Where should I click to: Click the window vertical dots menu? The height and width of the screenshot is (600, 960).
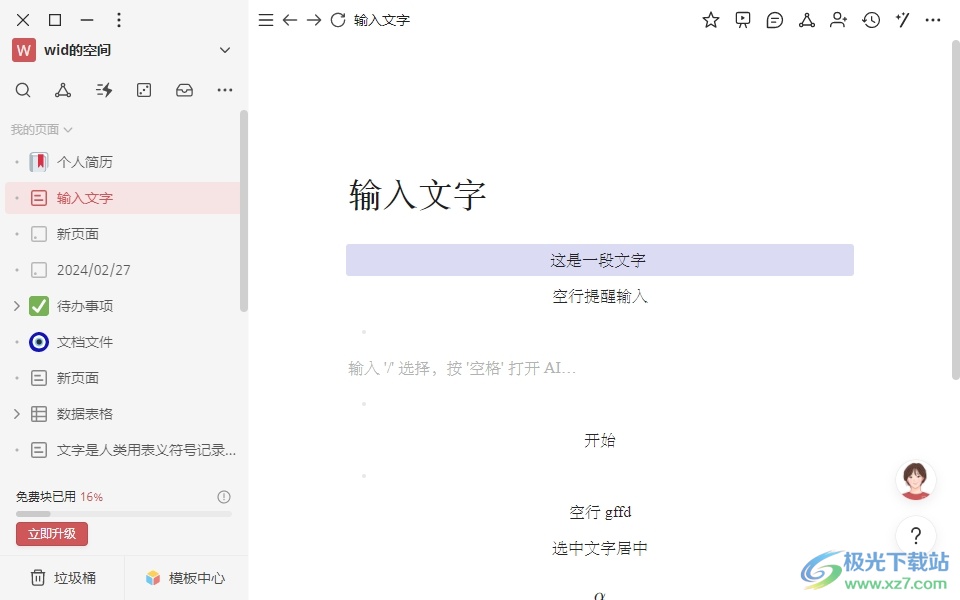coord(119,20)
